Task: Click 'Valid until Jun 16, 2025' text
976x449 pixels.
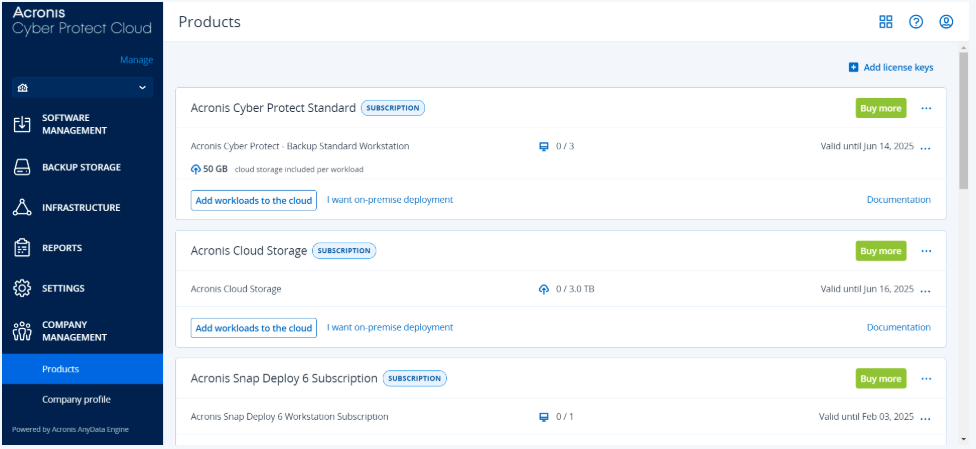Action: coord(867,289)
